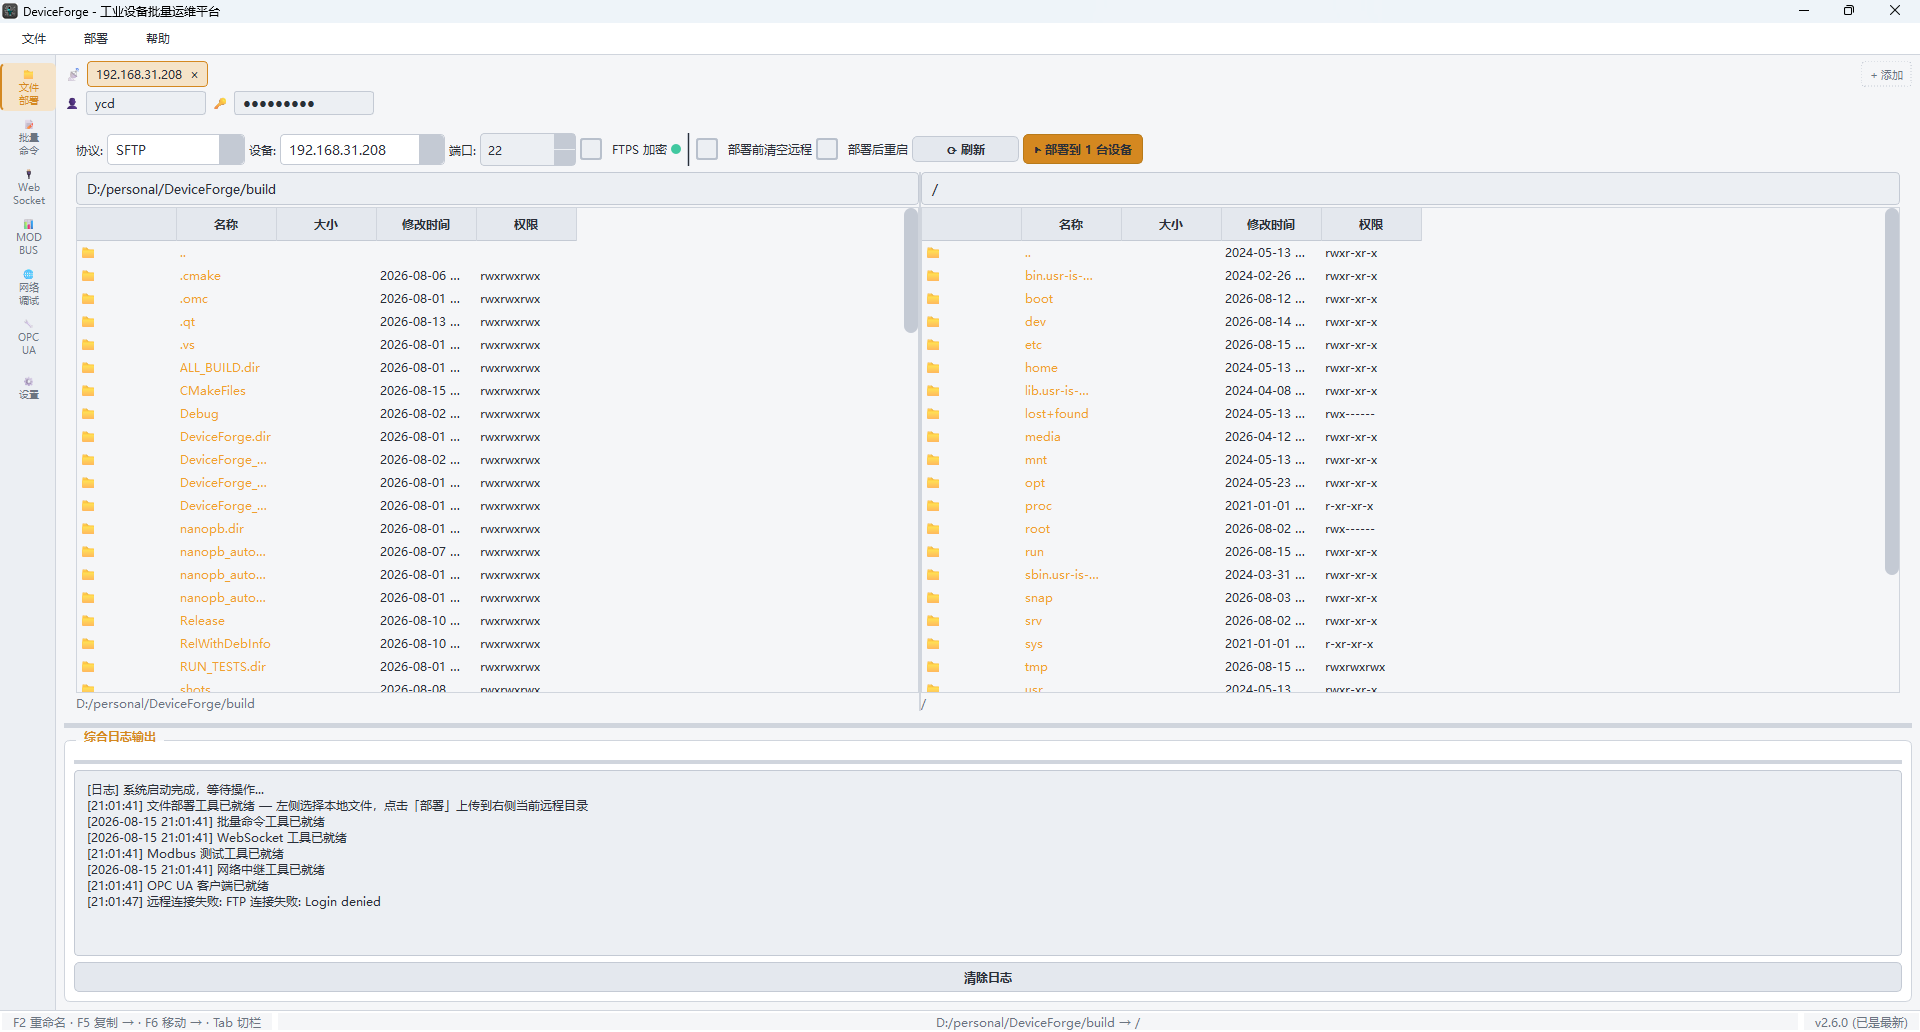Open the 部署 menu
Viewport: 1920px width, 1032px height.
click(x=96, y=38)
